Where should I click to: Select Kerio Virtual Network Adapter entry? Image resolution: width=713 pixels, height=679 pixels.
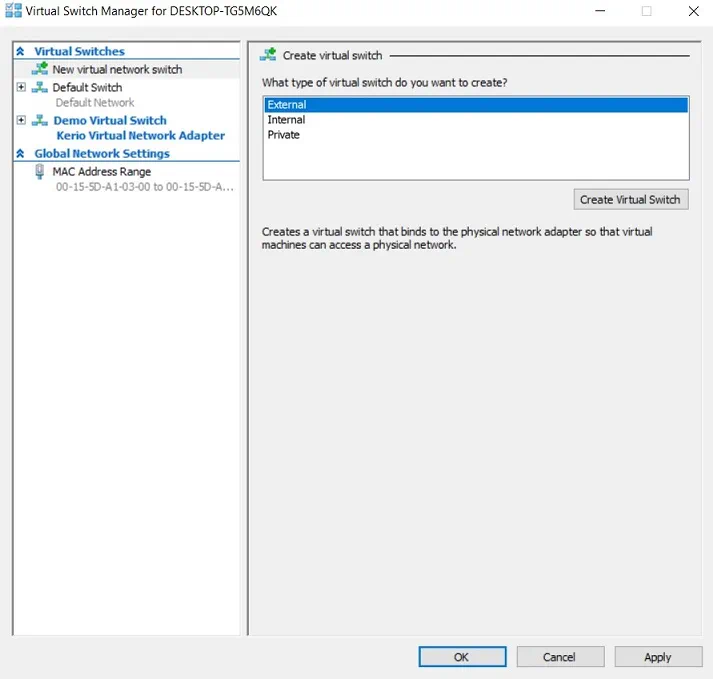140,136
